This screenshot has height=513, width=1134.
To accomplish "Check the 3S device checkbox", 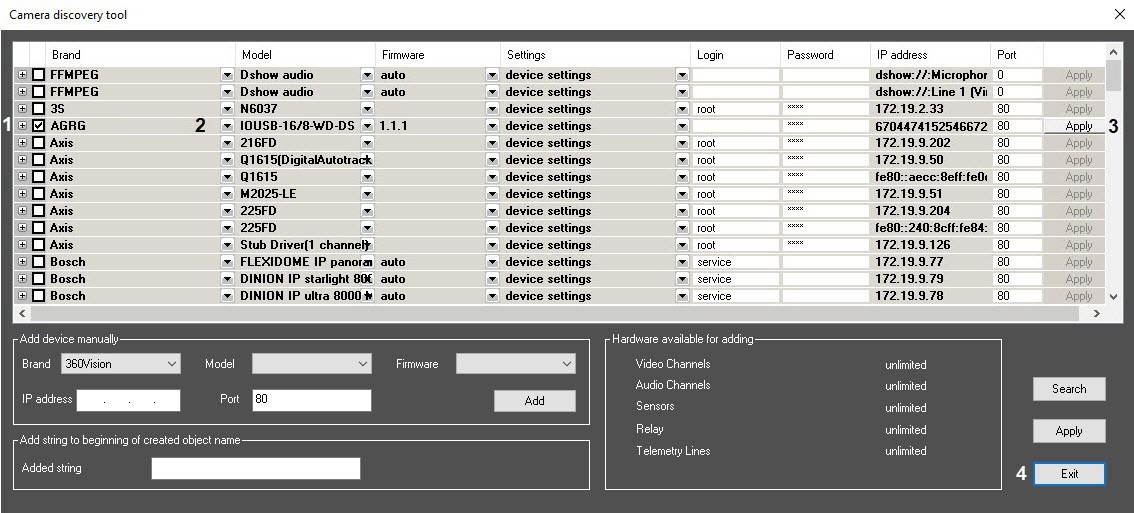I will tap(38, 109).
